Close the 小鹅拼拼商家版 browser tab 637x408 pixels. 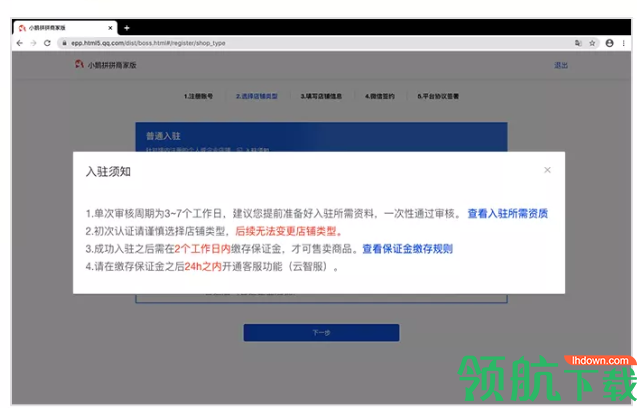[x=110, y=28]
